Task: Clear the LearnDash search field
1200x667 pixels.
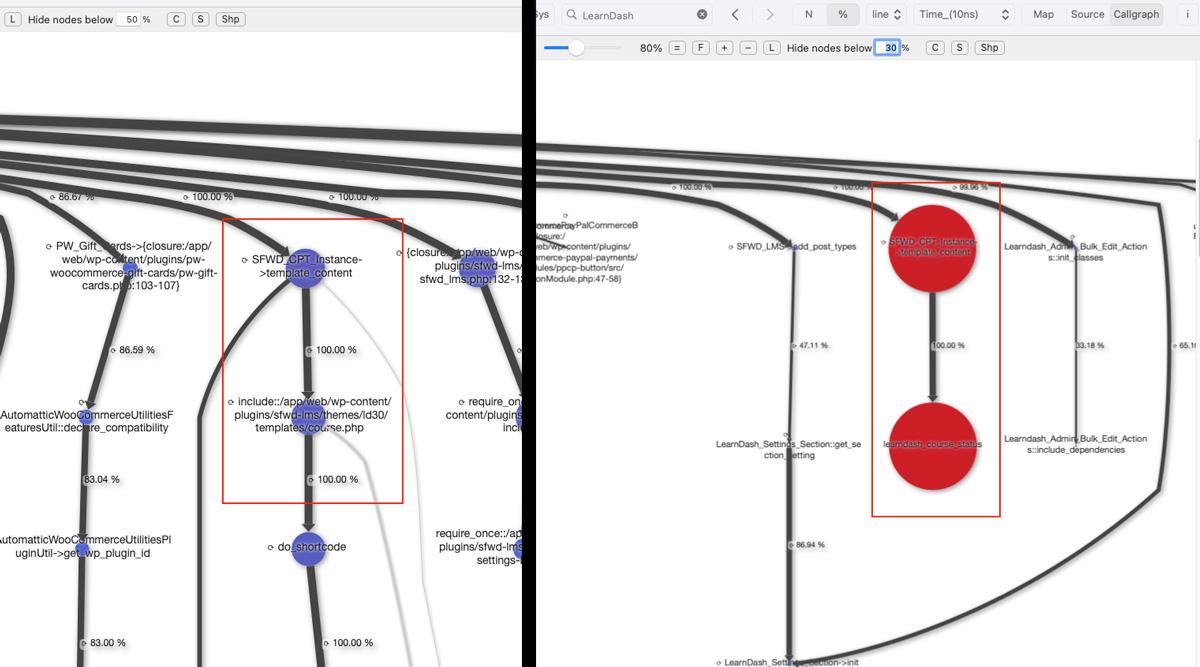Action: [702, 15]
